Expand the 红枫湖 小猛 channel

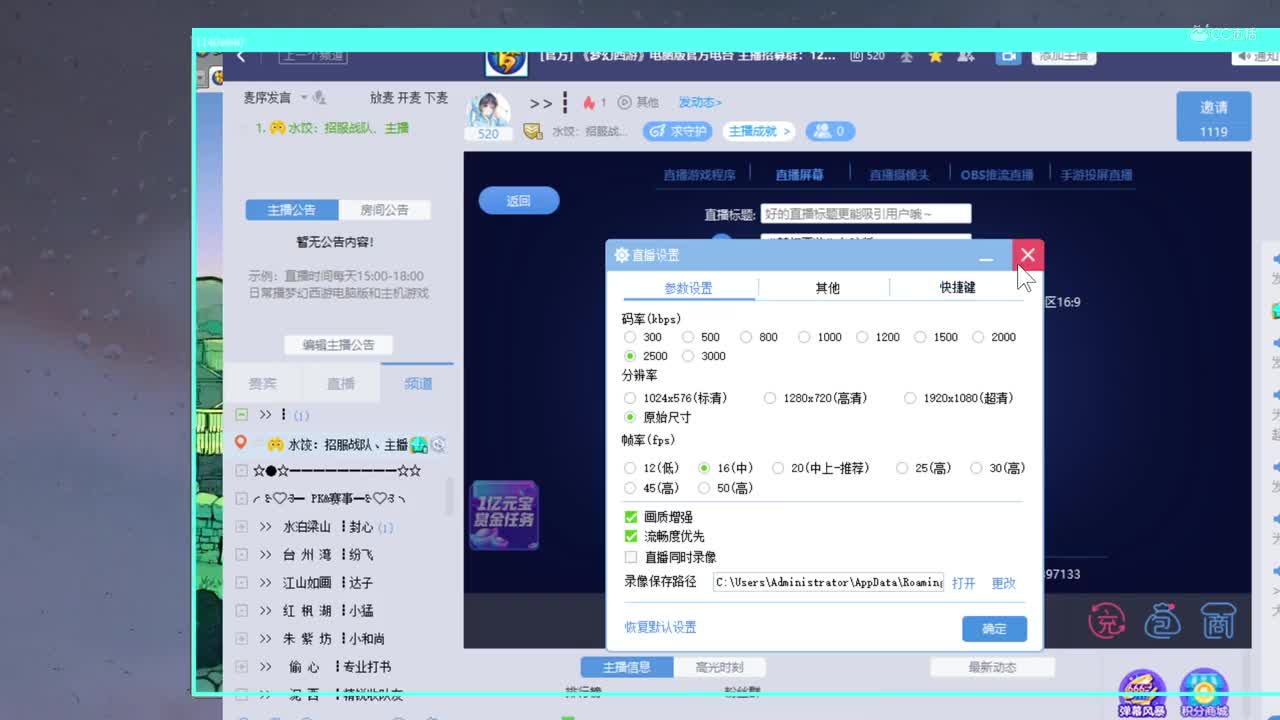point(241,610)
